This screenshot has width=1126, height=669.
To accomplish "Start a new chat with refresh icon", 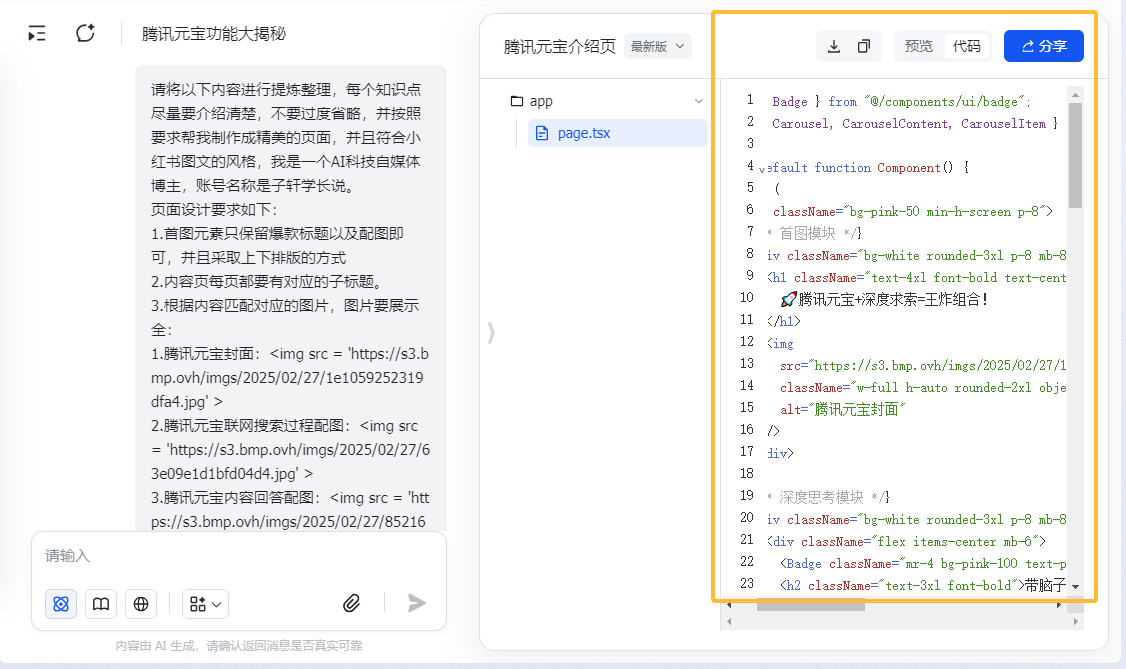I will click(x=85, y=33).
